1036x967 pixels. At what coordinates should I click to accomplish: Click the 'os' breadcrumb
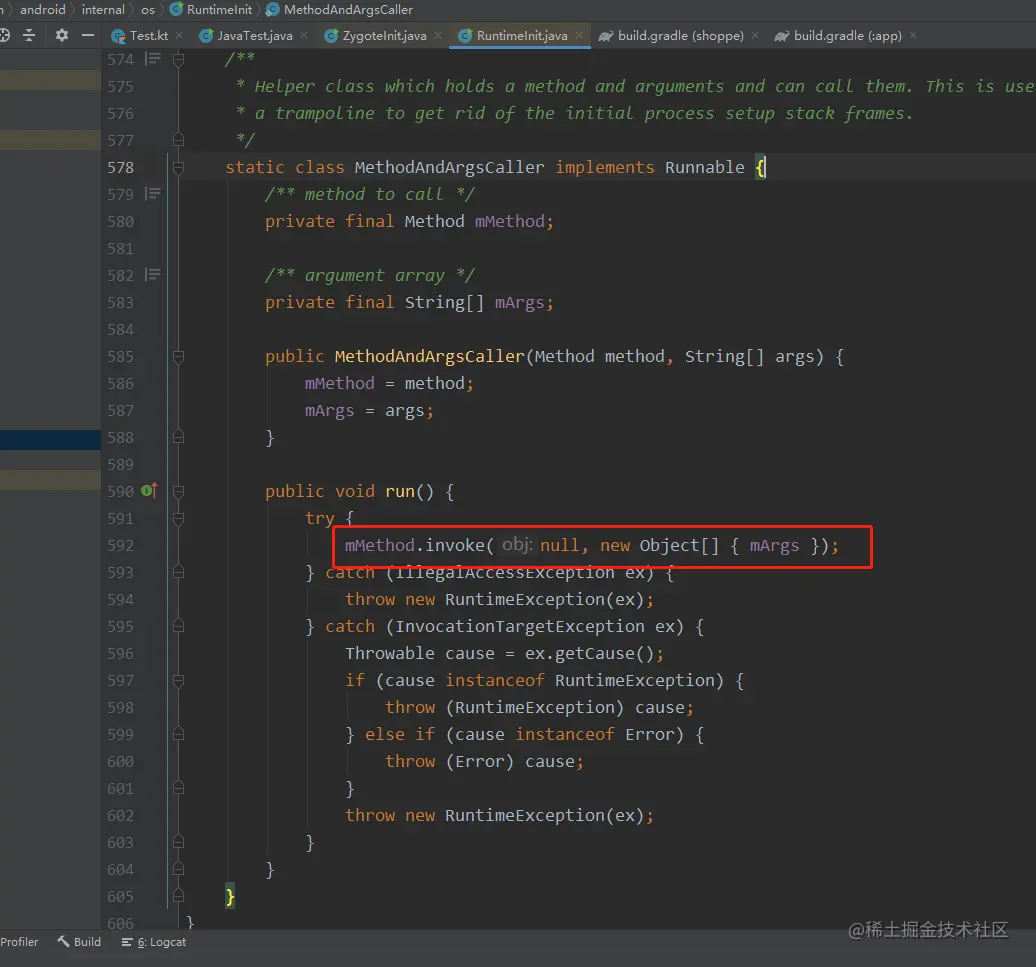148,10
